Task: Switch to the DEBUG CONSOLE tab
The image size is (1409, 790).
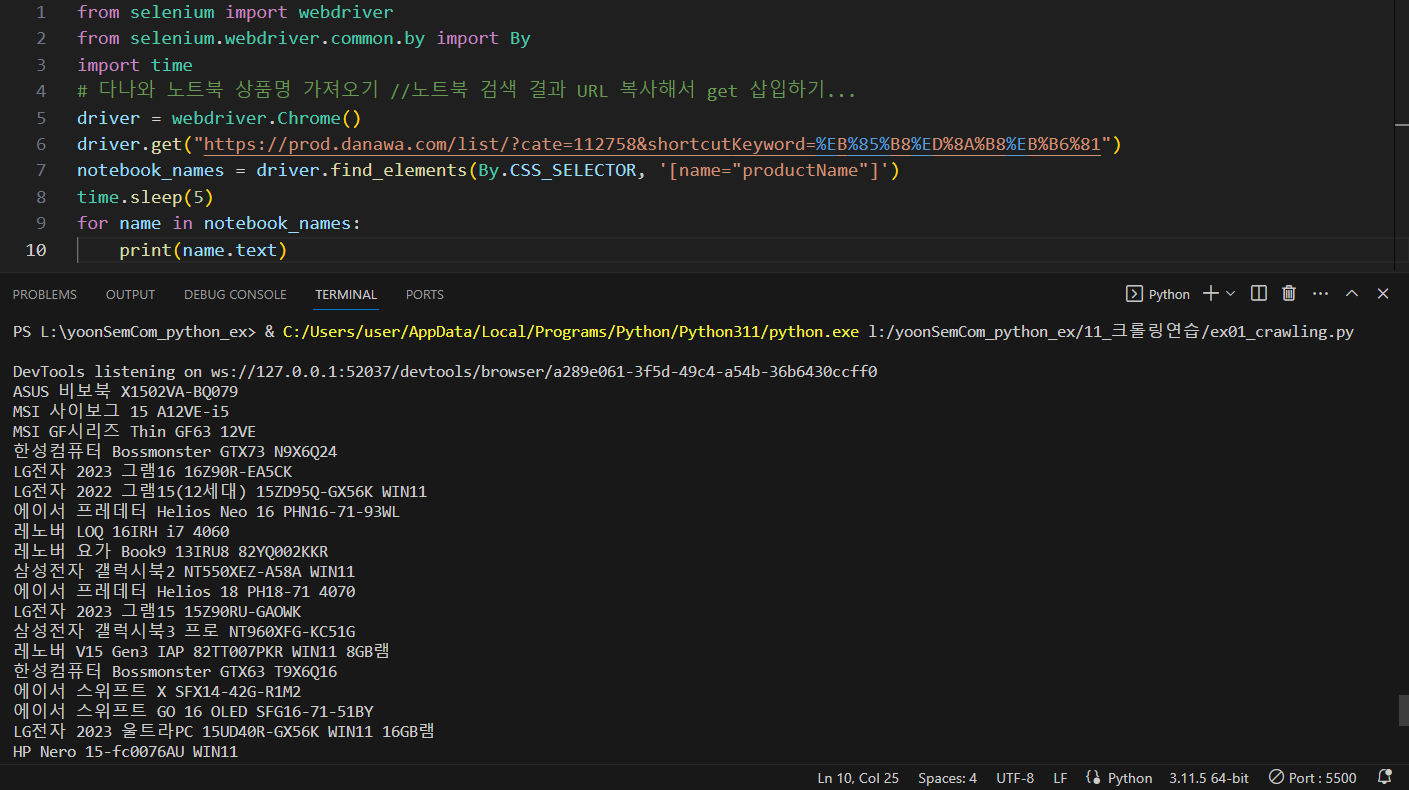Action: [235, 294]
